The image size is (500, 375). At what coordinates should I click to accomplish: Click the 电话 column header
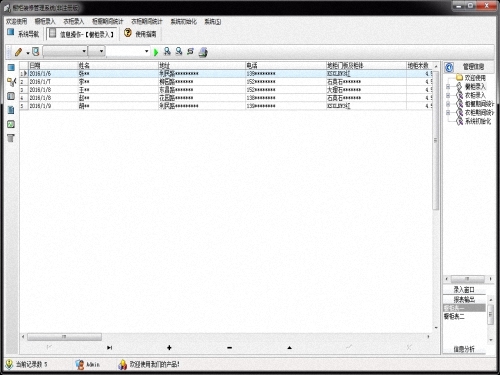[x=286, y=65]
